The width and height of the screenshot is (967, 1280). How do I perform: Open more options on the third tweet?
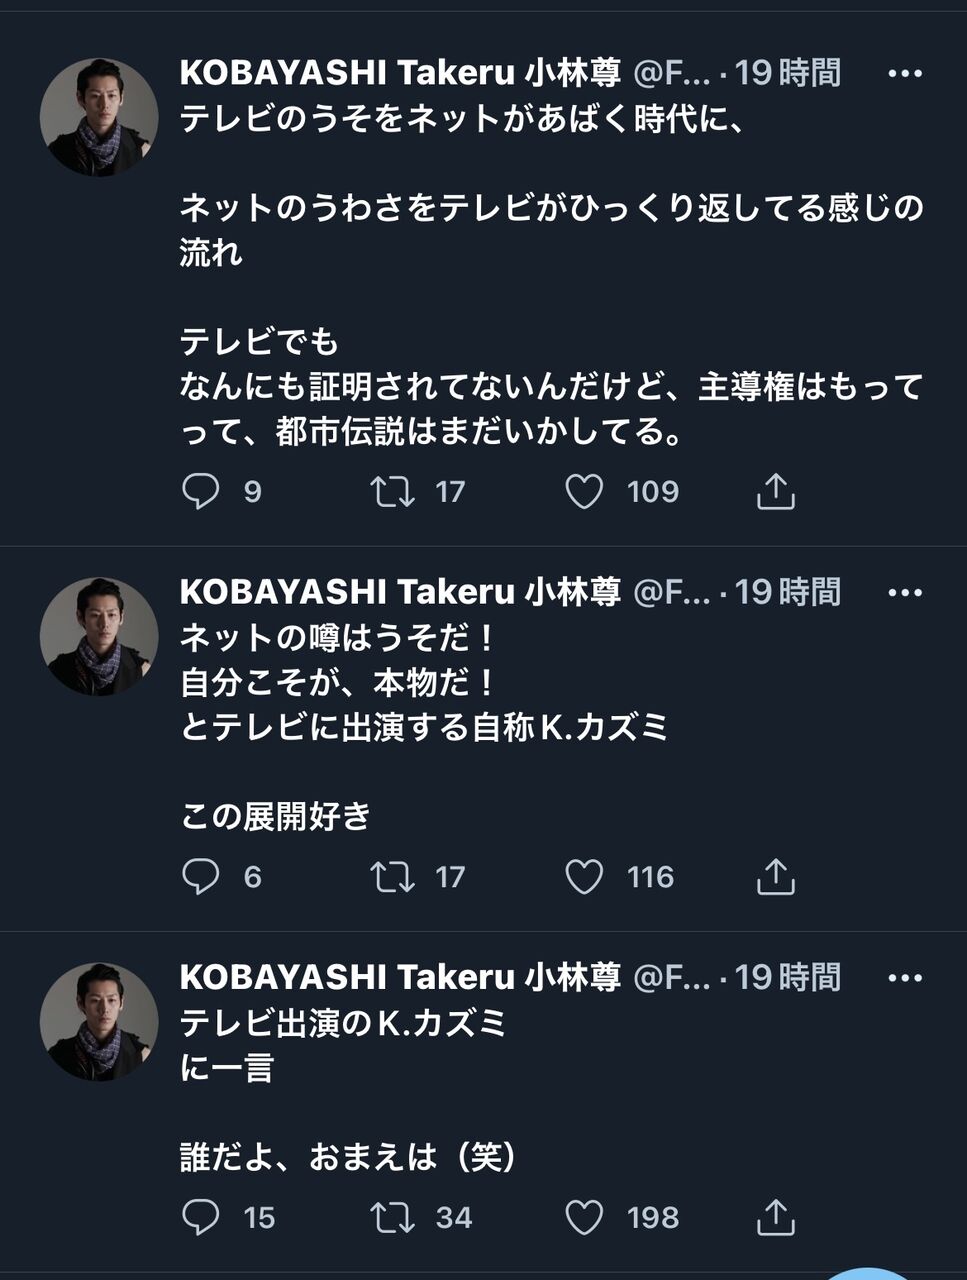point(904,978)
